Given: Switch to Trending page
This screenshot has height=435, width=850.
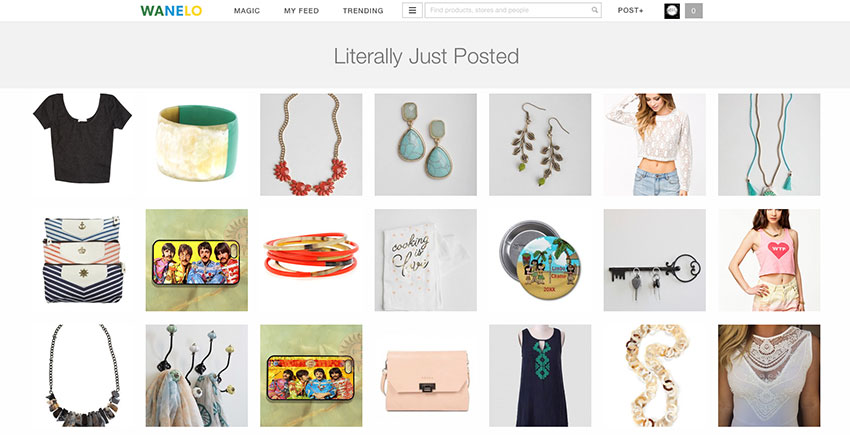Looking at the screenshot, I should click(x=363, y=11).
